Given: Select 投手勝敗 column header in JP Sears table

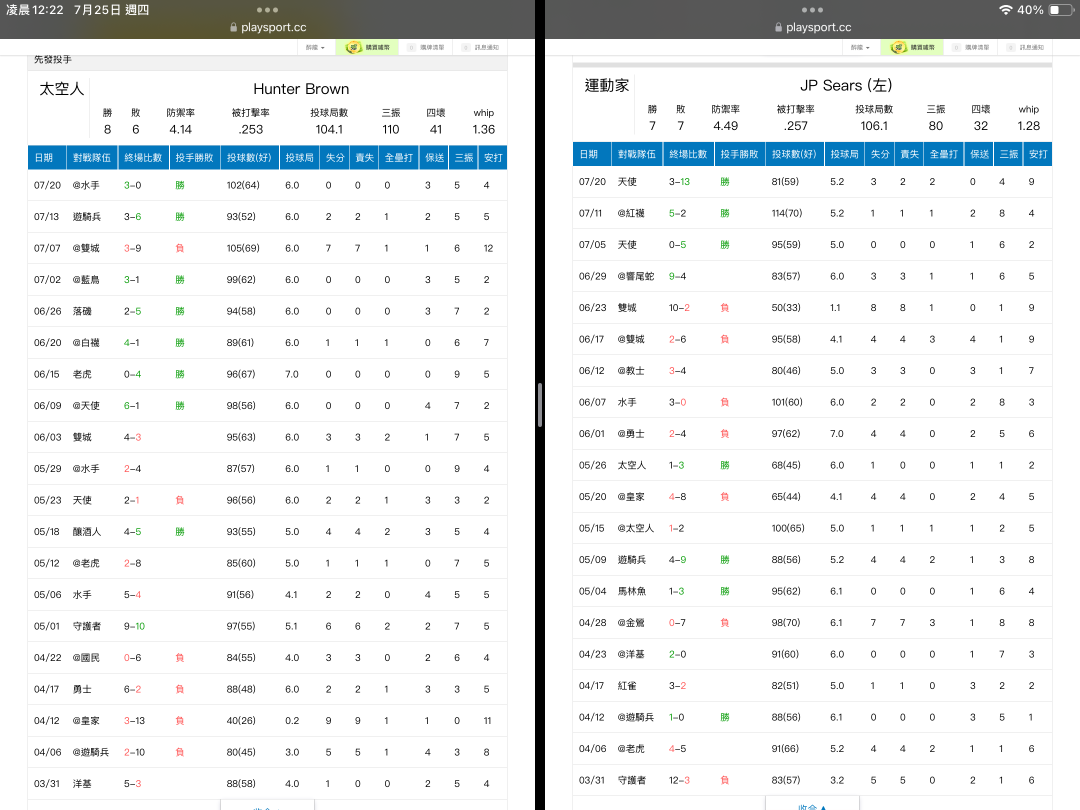Looking at the screenshot, I should pyautogui.click(x=739, y=154).
